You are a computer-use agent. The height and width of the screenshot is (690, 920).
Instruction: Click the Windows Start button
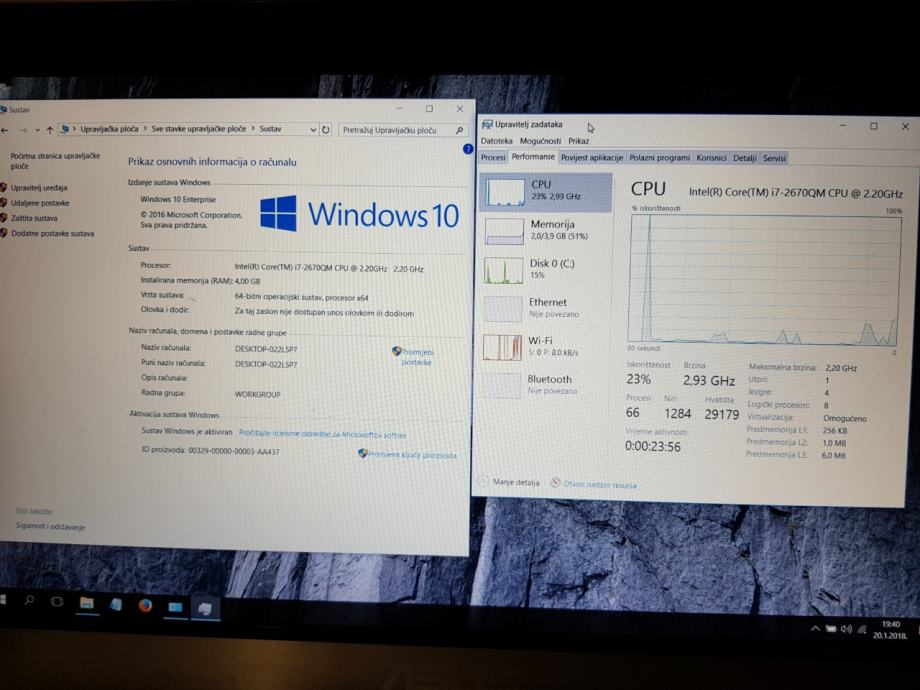click(x=2, y=600)
